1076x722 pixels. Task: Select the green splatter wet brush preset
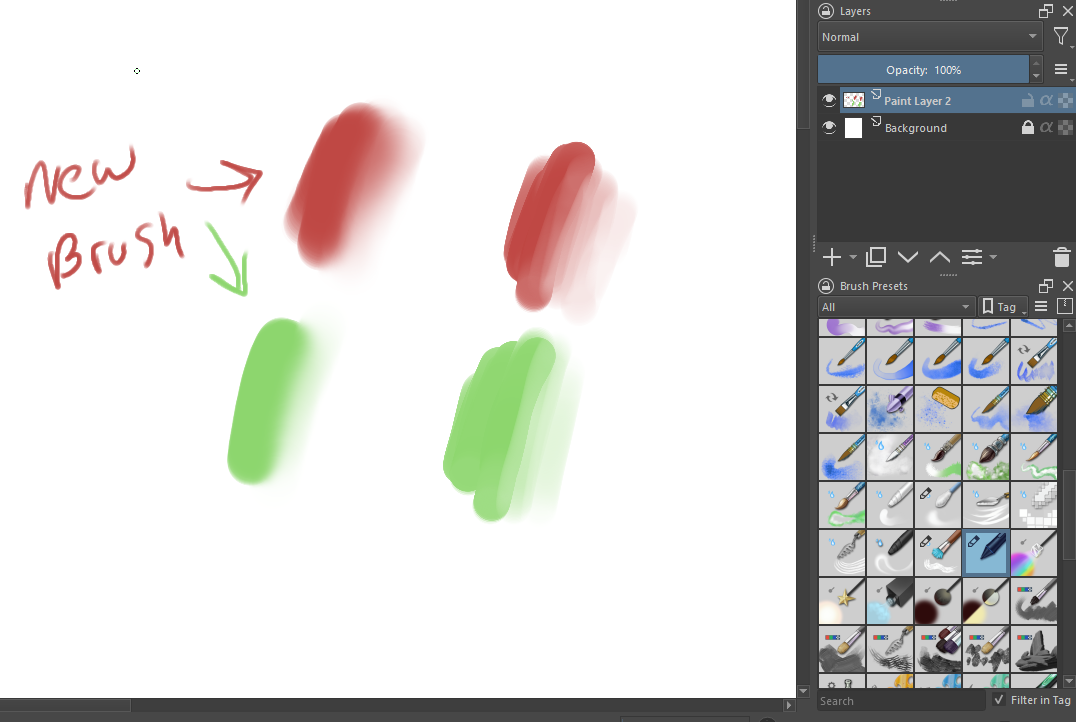pos(986,456)
